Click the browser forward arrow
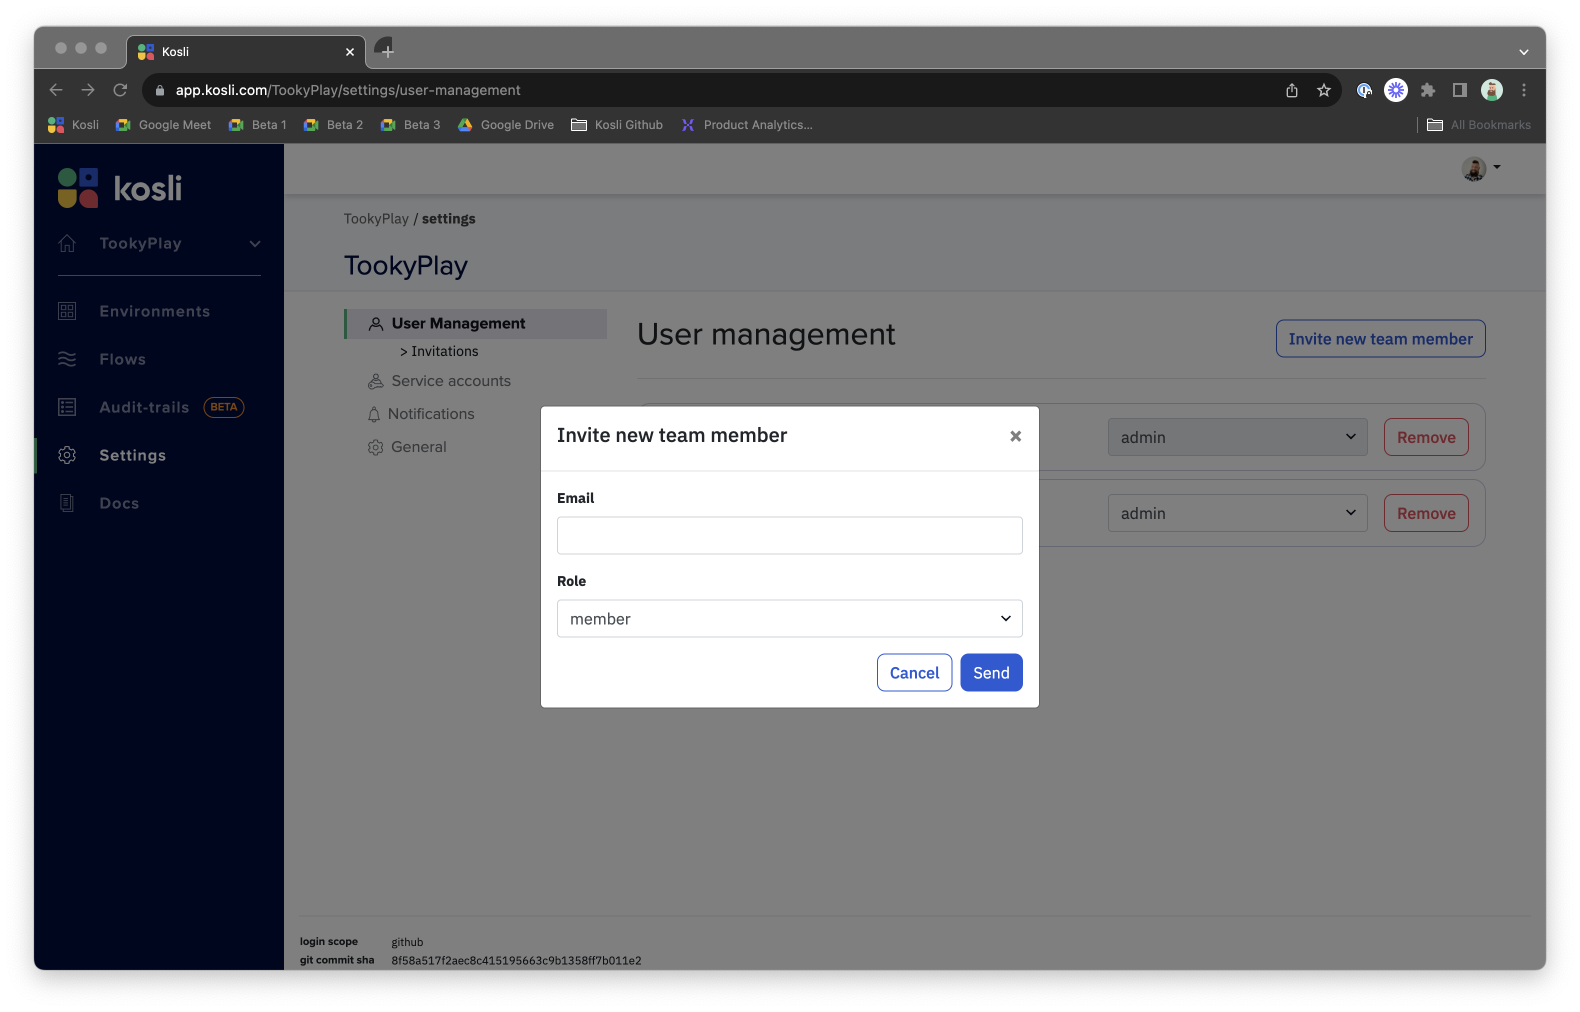Viewport: 1580px width, 1012px height. click(88, 90)
